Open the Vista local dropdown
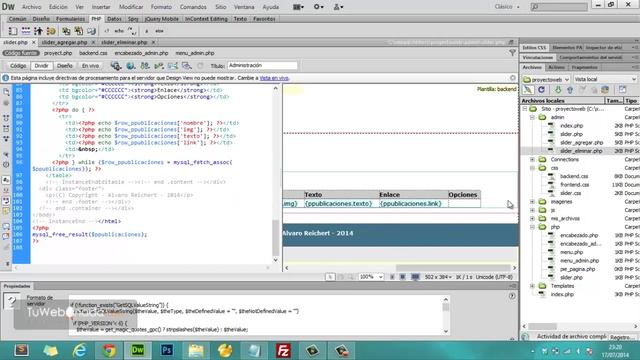Viewport: 640px width, 360px height. [x=605, y=79]
